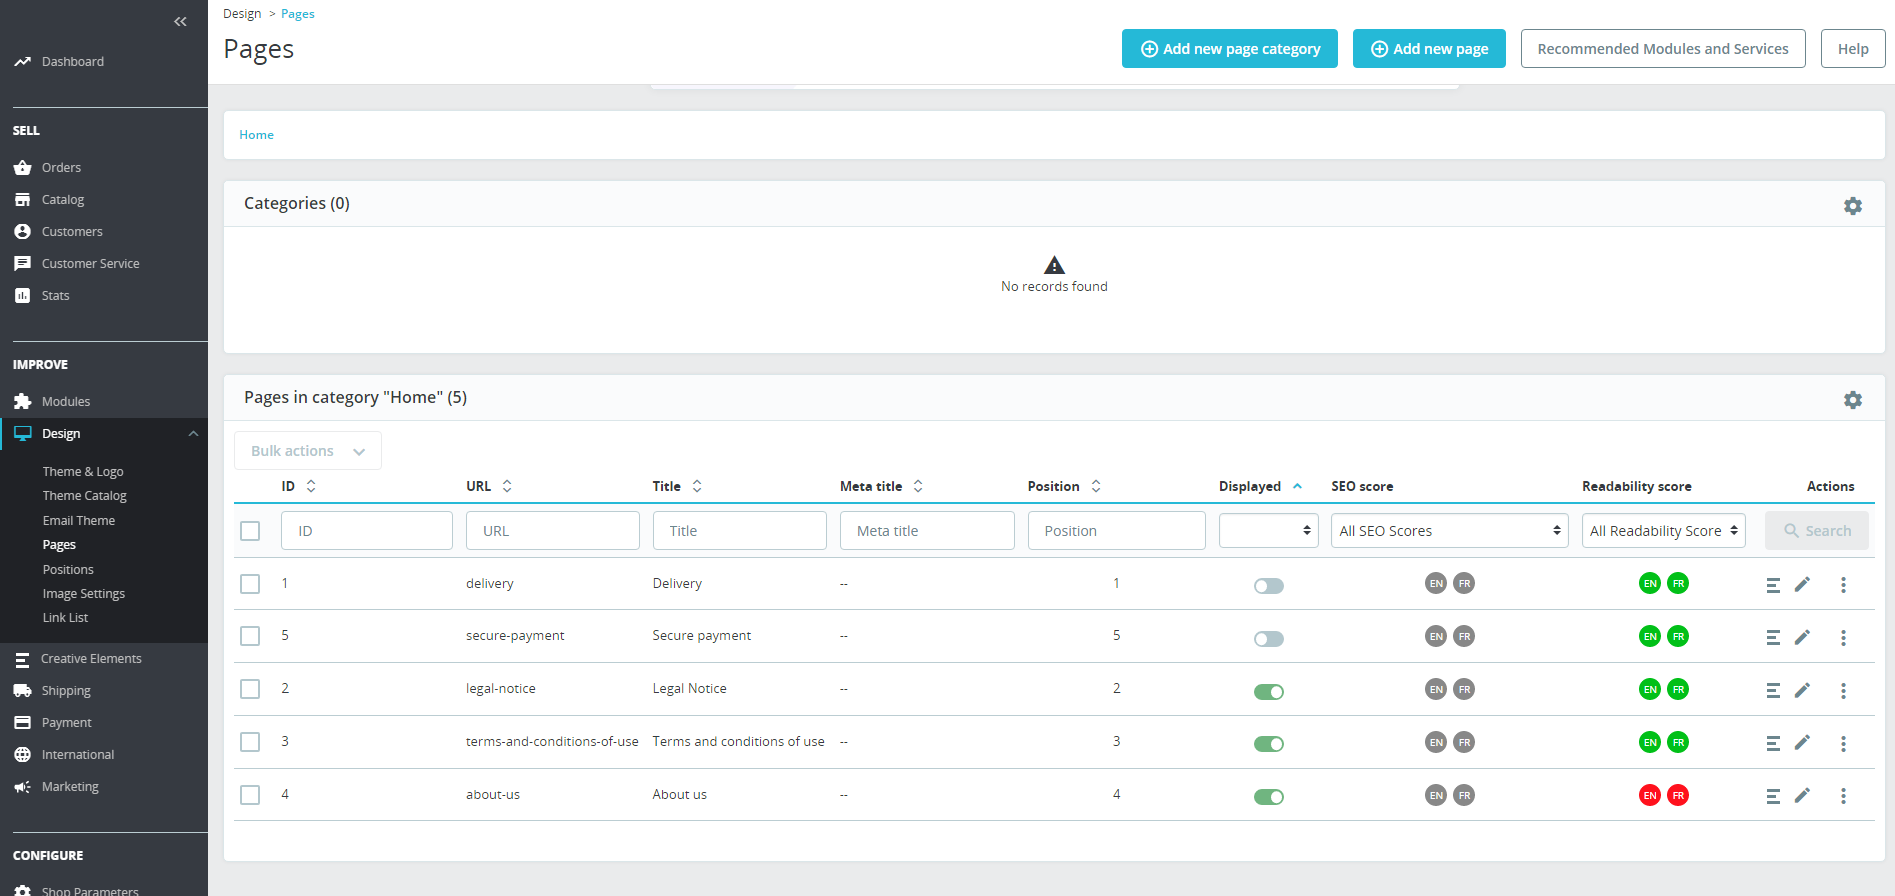This screenshot has height=896, width=1895.
Task: Disable display of Legal Notice page
Action: [x=1269, y=692]
